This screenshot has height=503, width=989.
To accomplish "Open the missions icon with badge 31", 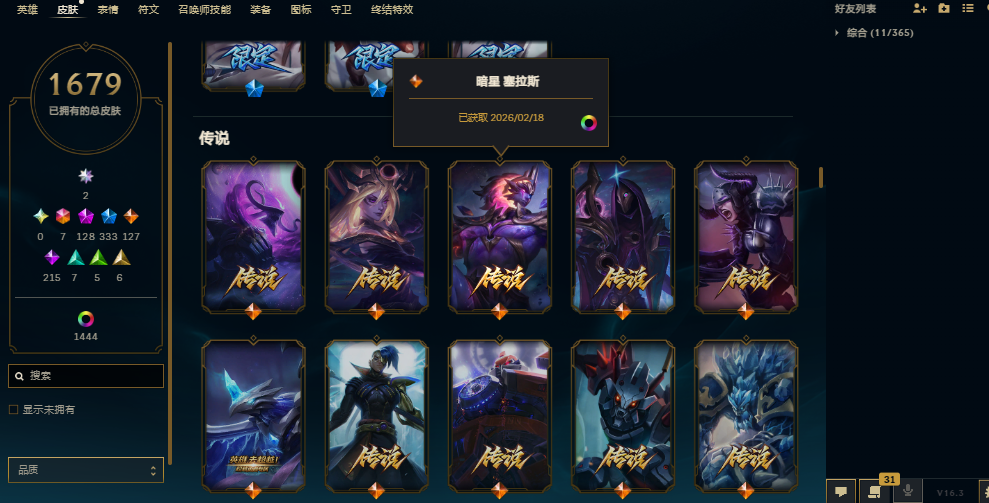I will coord(875,492).
